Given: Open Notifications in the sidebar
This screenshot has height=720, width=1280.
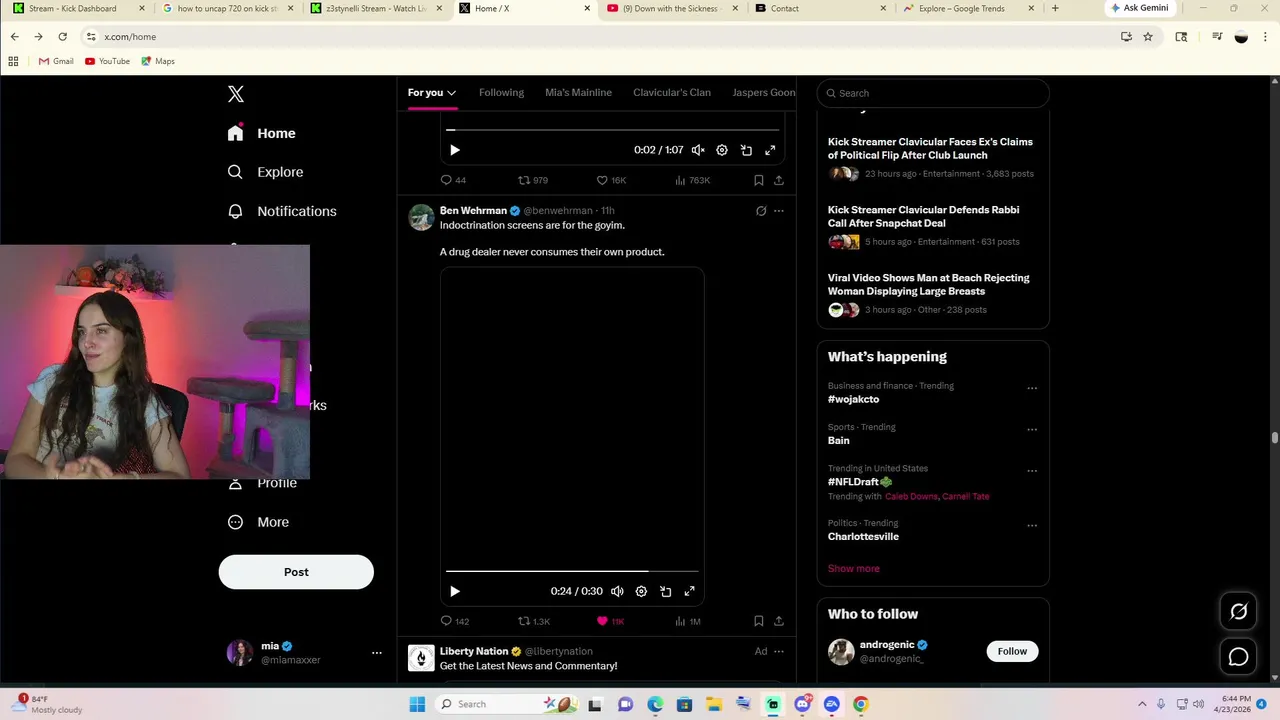Looking at the screenshot, I should (x=282, y=211).
